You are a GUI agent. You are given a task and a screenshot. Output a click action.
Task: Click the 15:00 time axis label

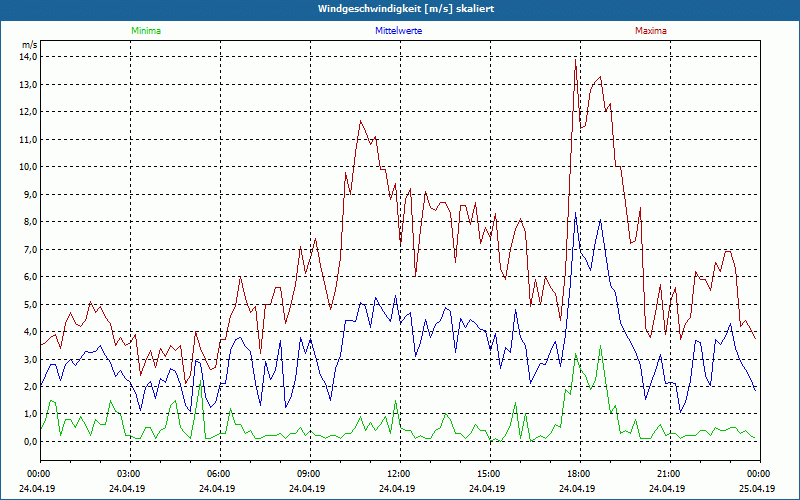pyautogui.click(x=490, y=474)
